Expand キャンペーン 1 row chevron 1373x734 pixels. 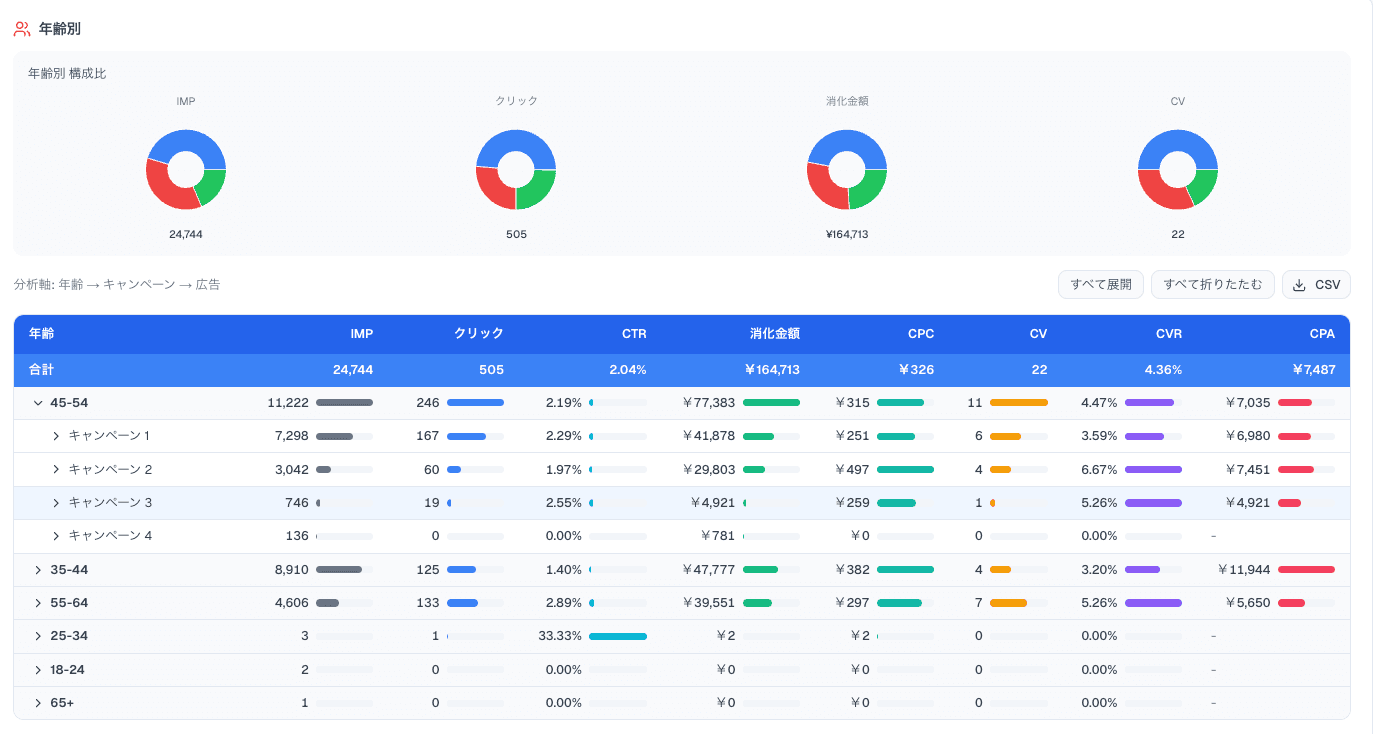pos(56,436)
